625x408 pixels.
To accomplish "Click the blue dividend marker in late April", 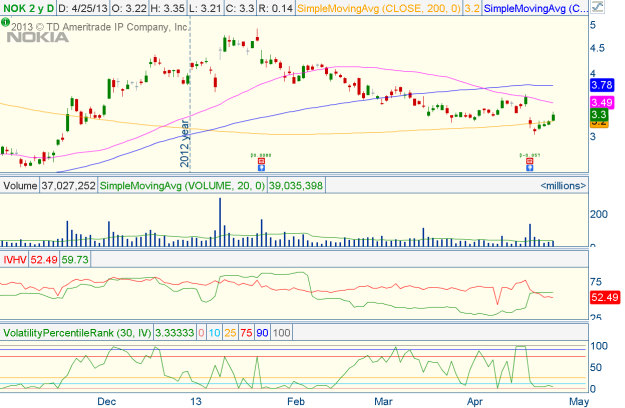I will (x=529, y=166).
